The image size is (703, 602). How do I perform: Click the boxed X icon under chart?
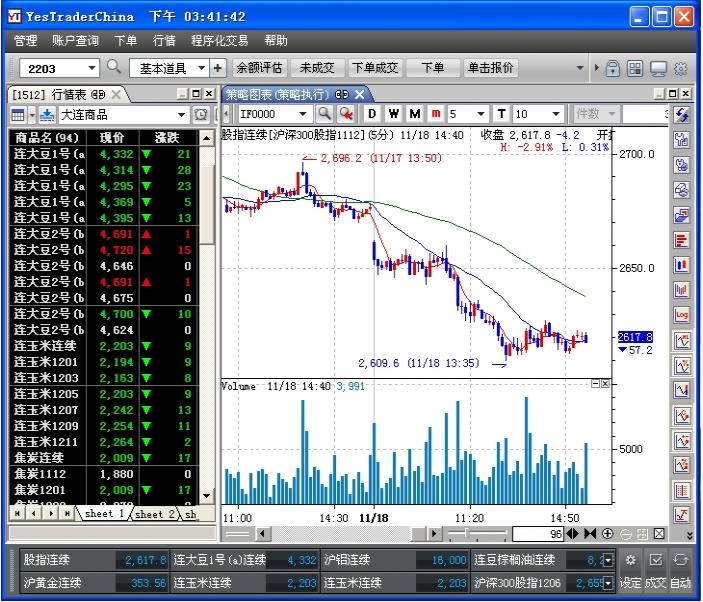(660, 533)
